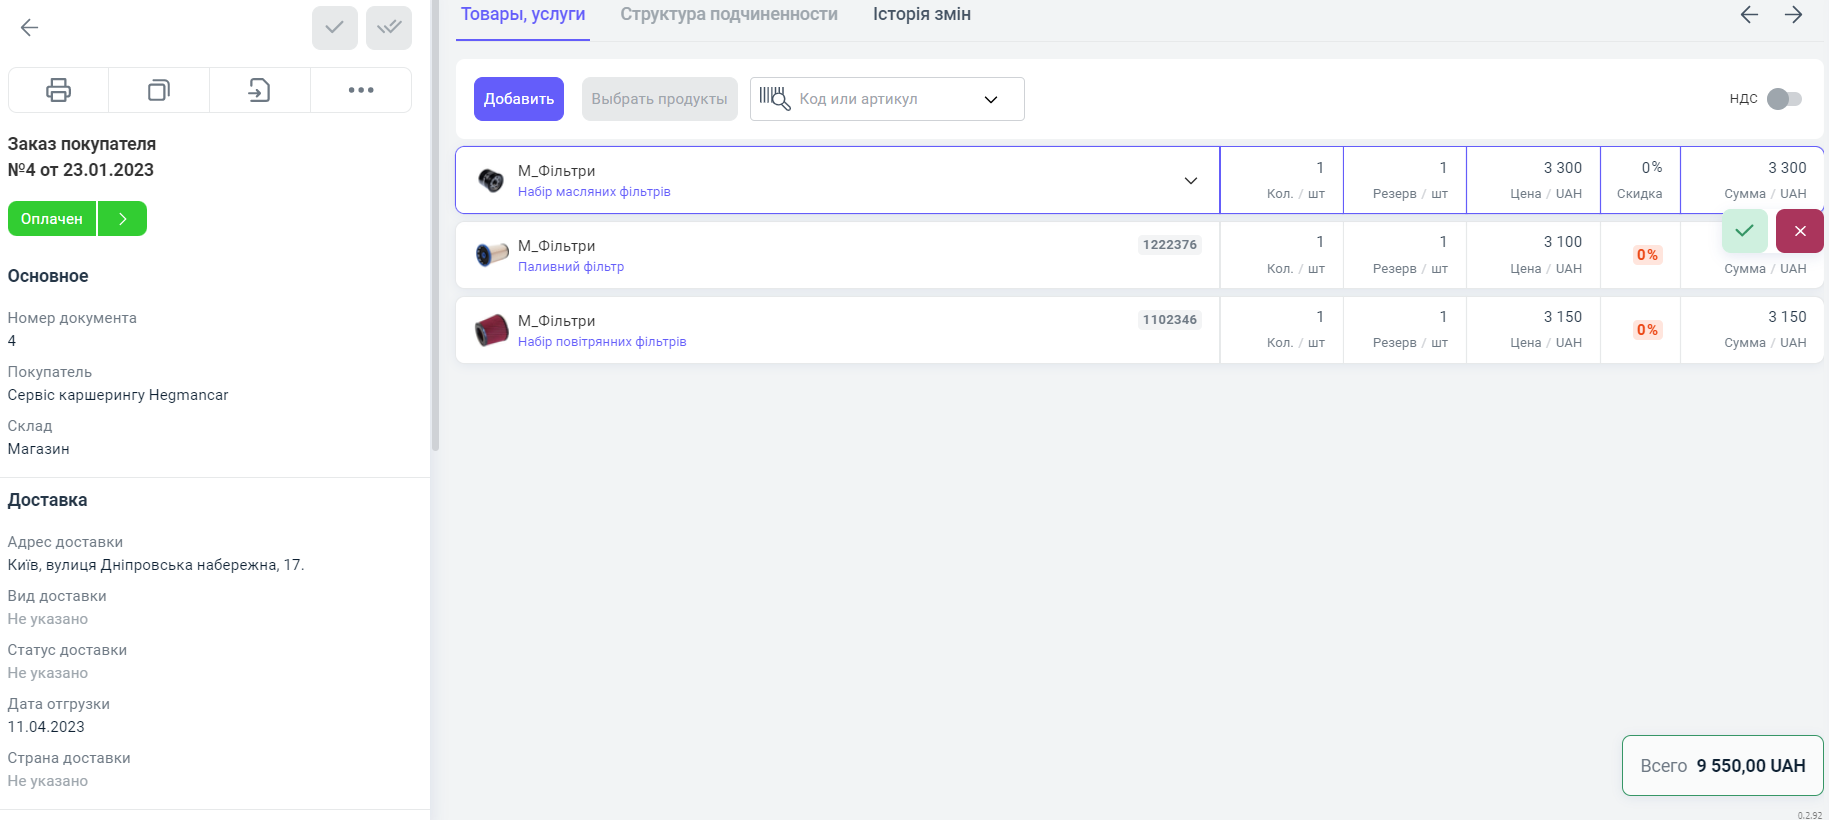Open the Паливний фільтр product link
This screenshot has height=820, width=1829.
(571, 267)
